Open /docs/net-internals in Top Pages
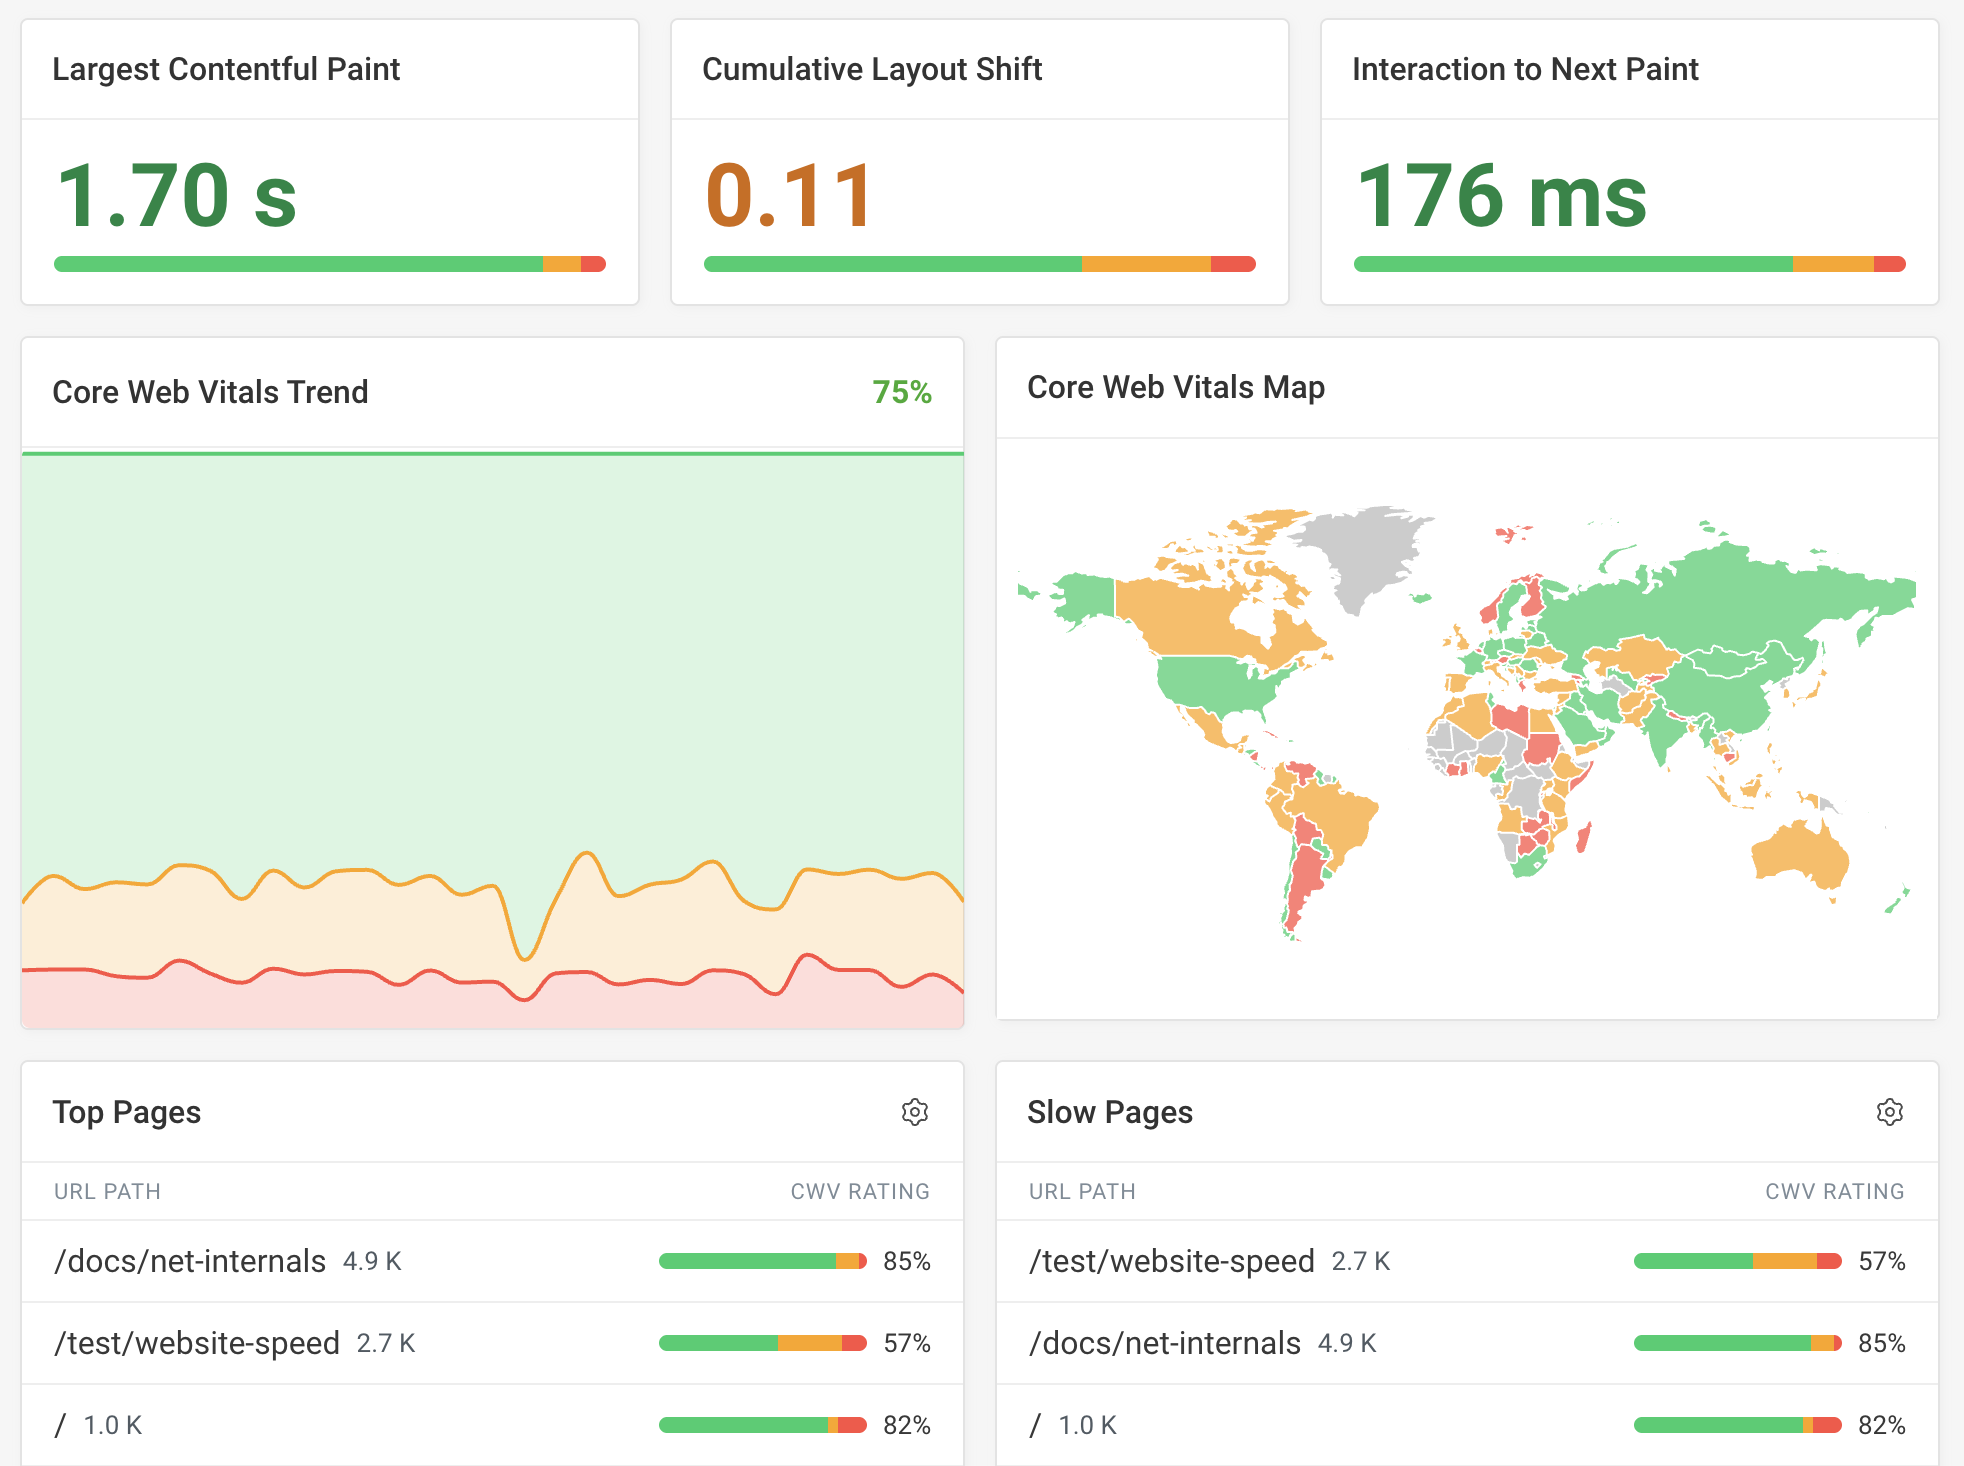1964x1466 pixels. pyautogui.click(x=190, y=1261)
